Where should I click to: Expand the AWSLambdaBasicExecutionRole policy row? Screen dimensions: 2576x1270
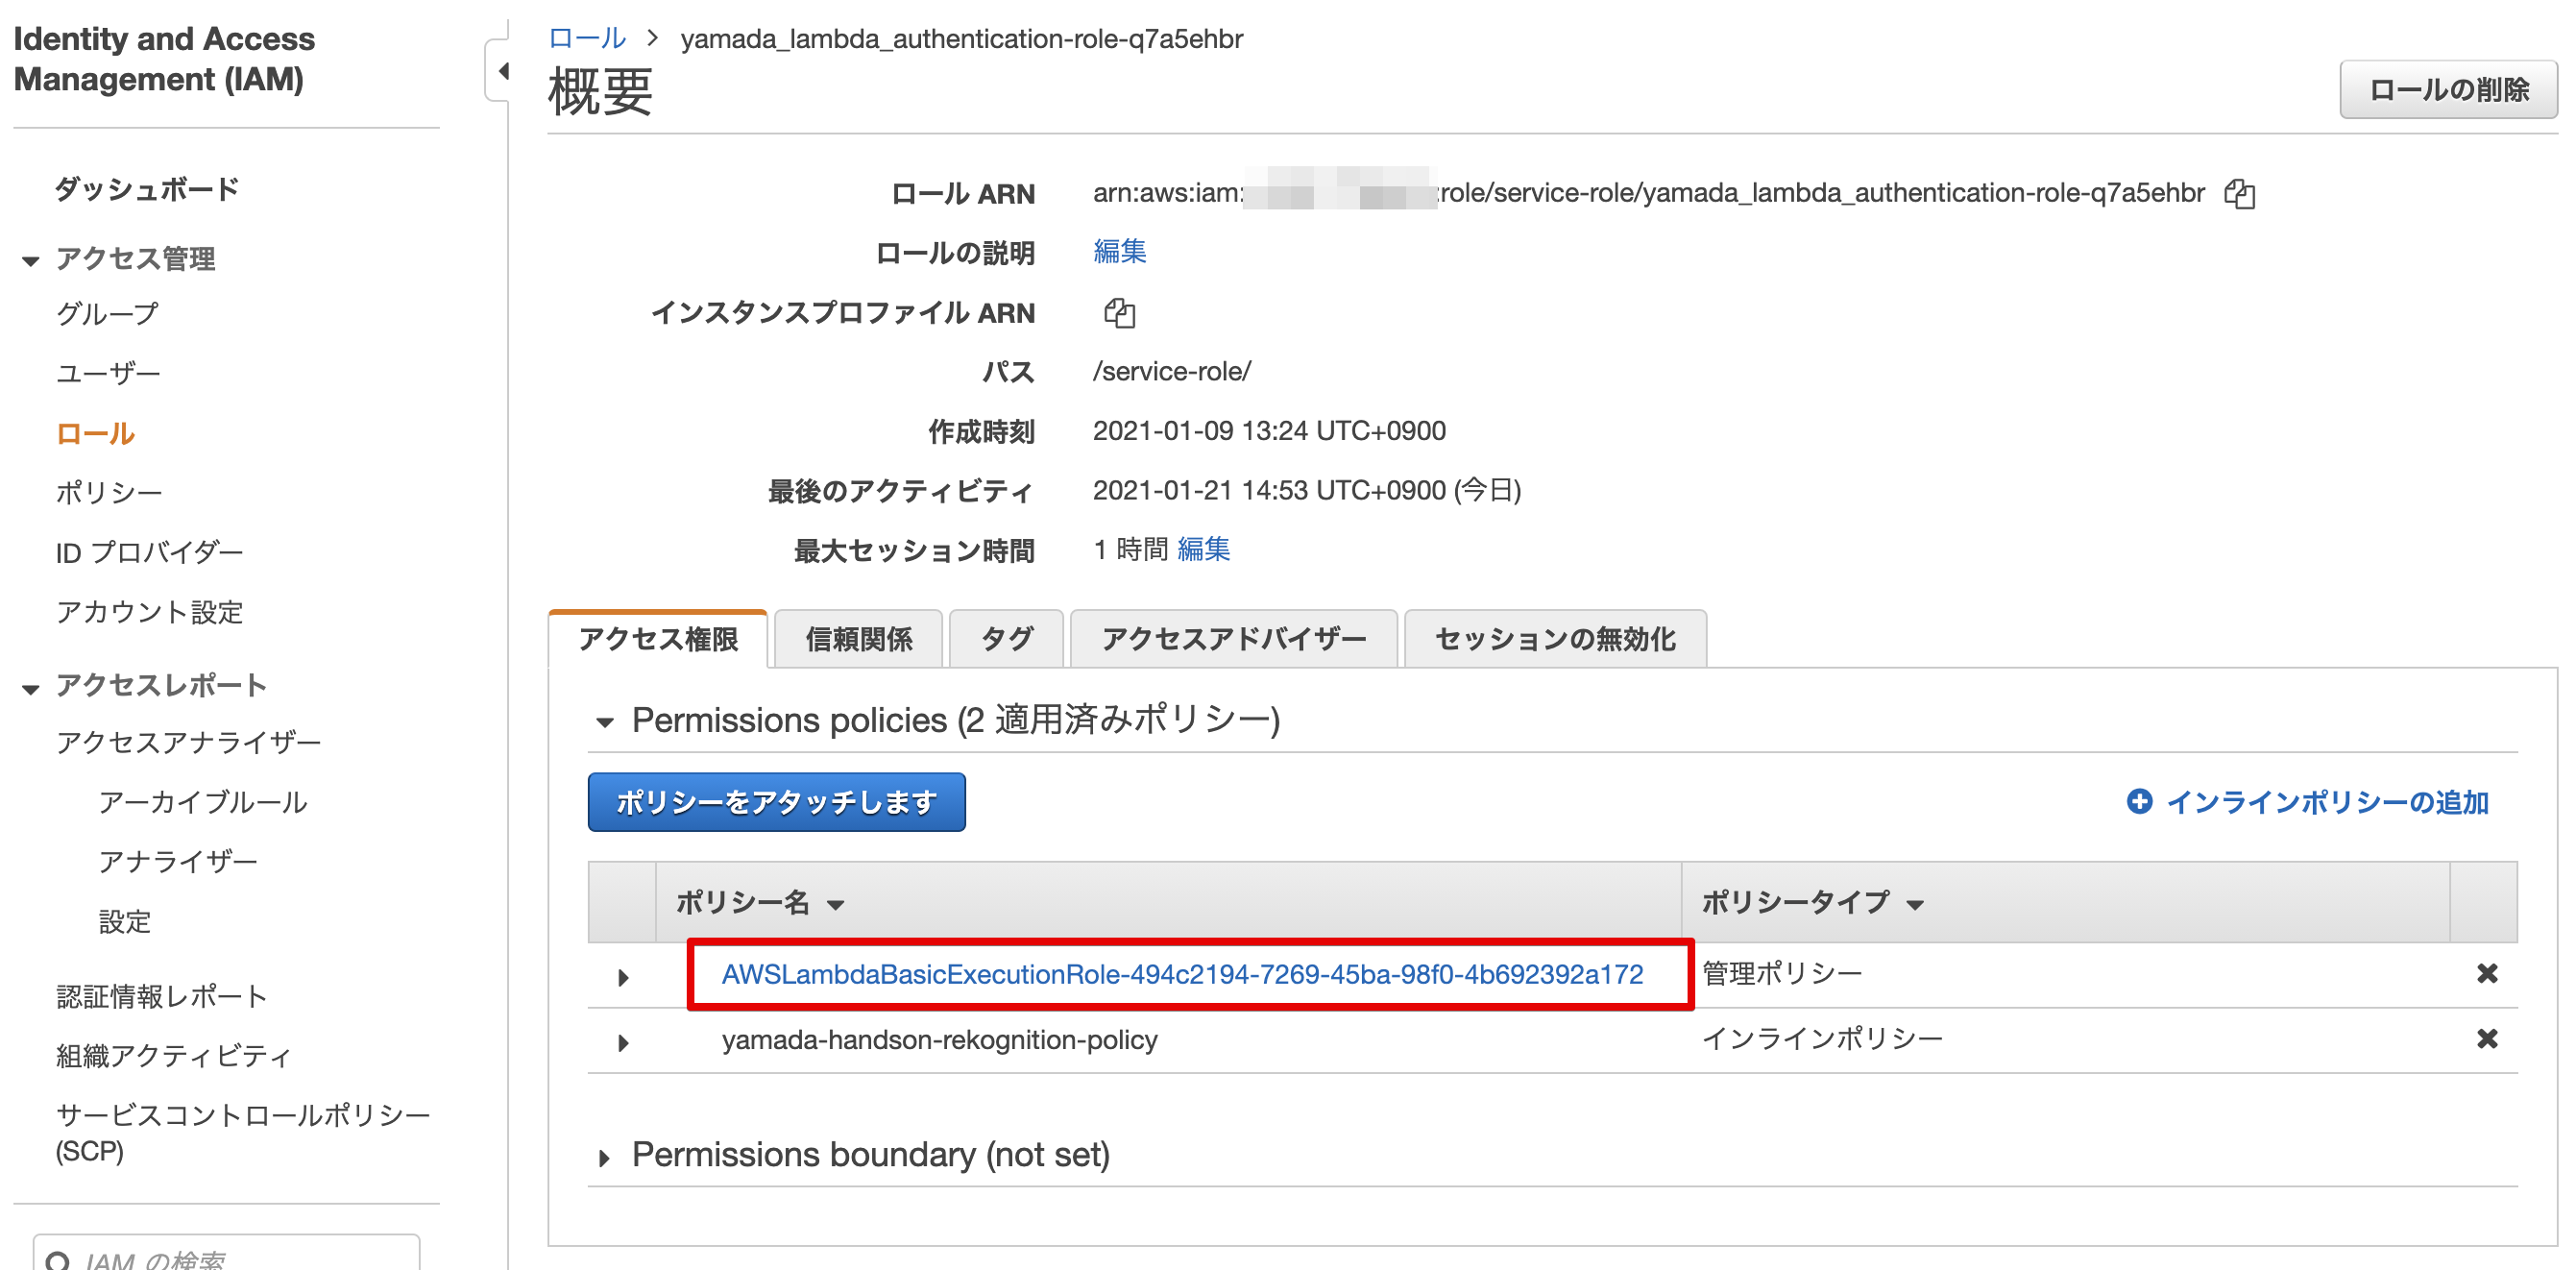[623, 976]
